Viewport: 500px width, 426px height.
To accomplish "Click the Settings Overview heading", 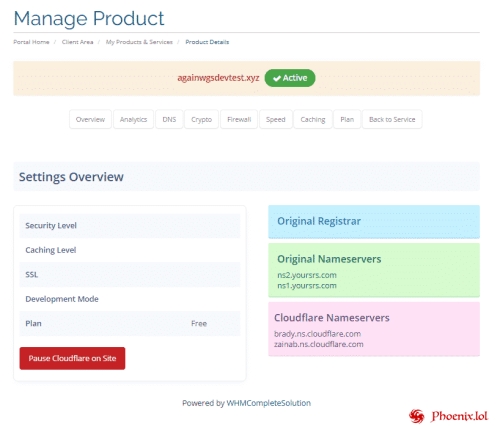I will pos(71,177).
